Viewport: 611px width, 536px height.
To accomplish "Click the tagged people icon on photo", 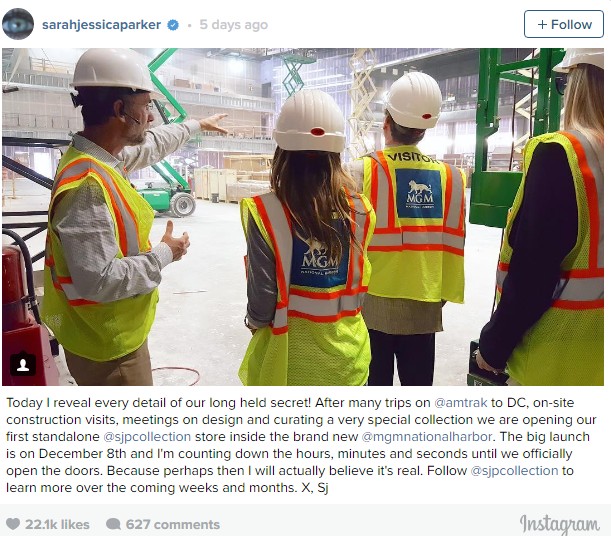I will click(23, 364).
